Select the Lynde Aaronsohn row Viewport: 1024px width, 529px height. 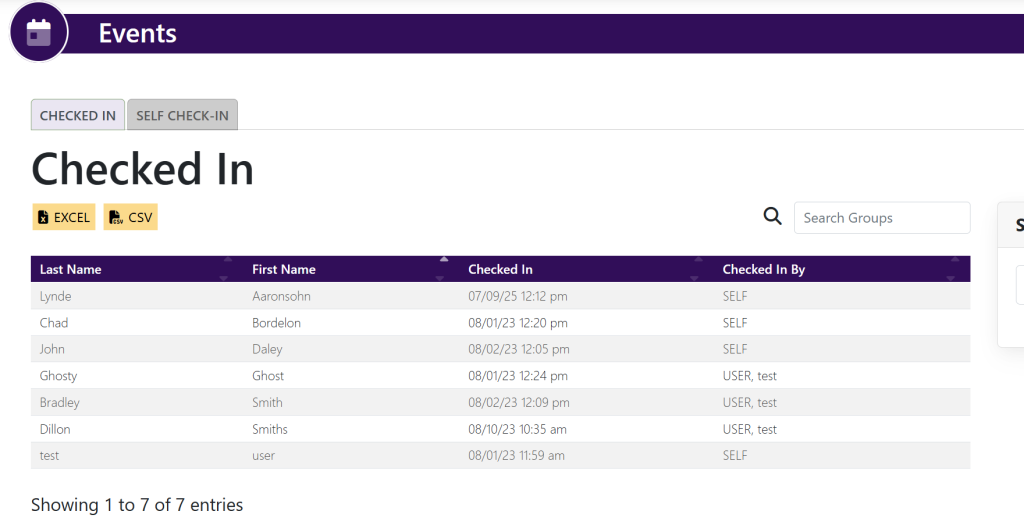pyautogui.click(x=500, y=296)
